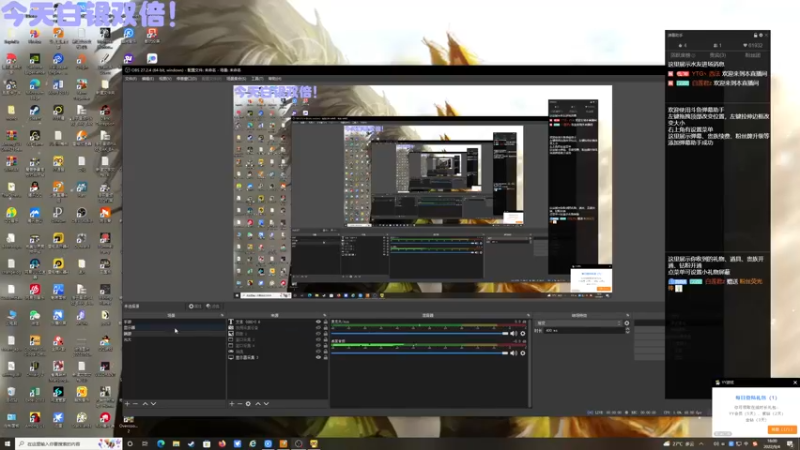Open the Help menu in OBS
800x450 pixels.
tap(274, 79)
